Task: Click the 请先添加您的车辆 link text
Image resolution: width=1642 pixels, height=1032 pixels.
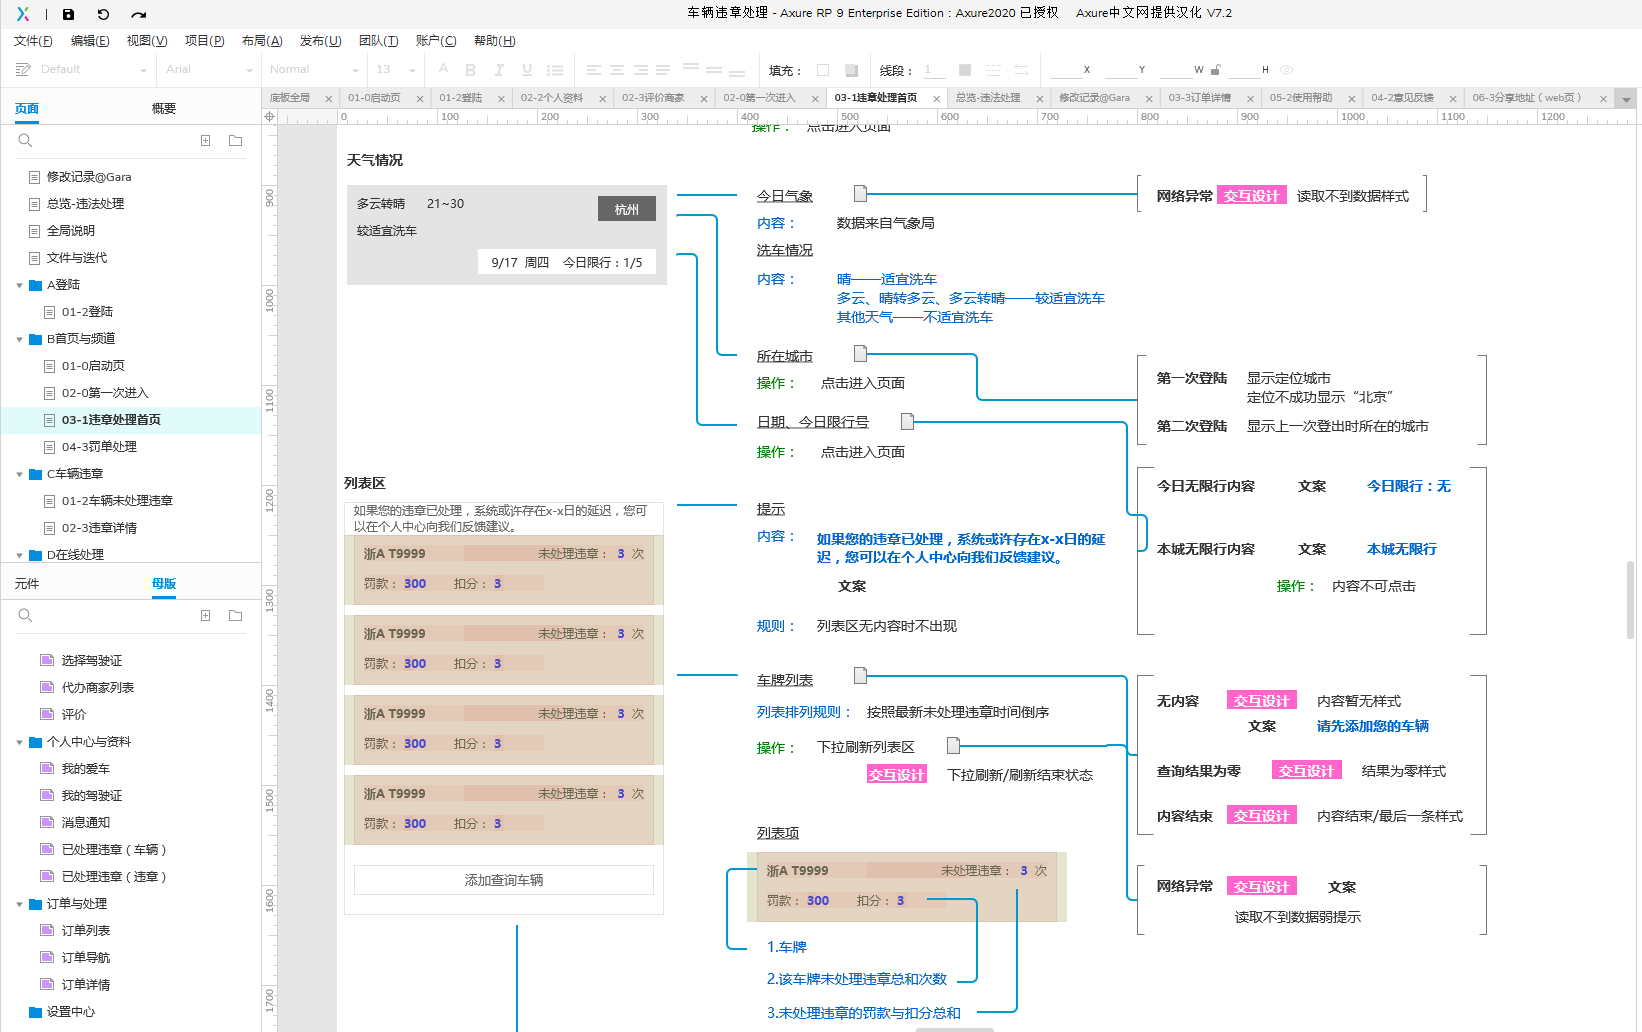Action: [1372, 726]
